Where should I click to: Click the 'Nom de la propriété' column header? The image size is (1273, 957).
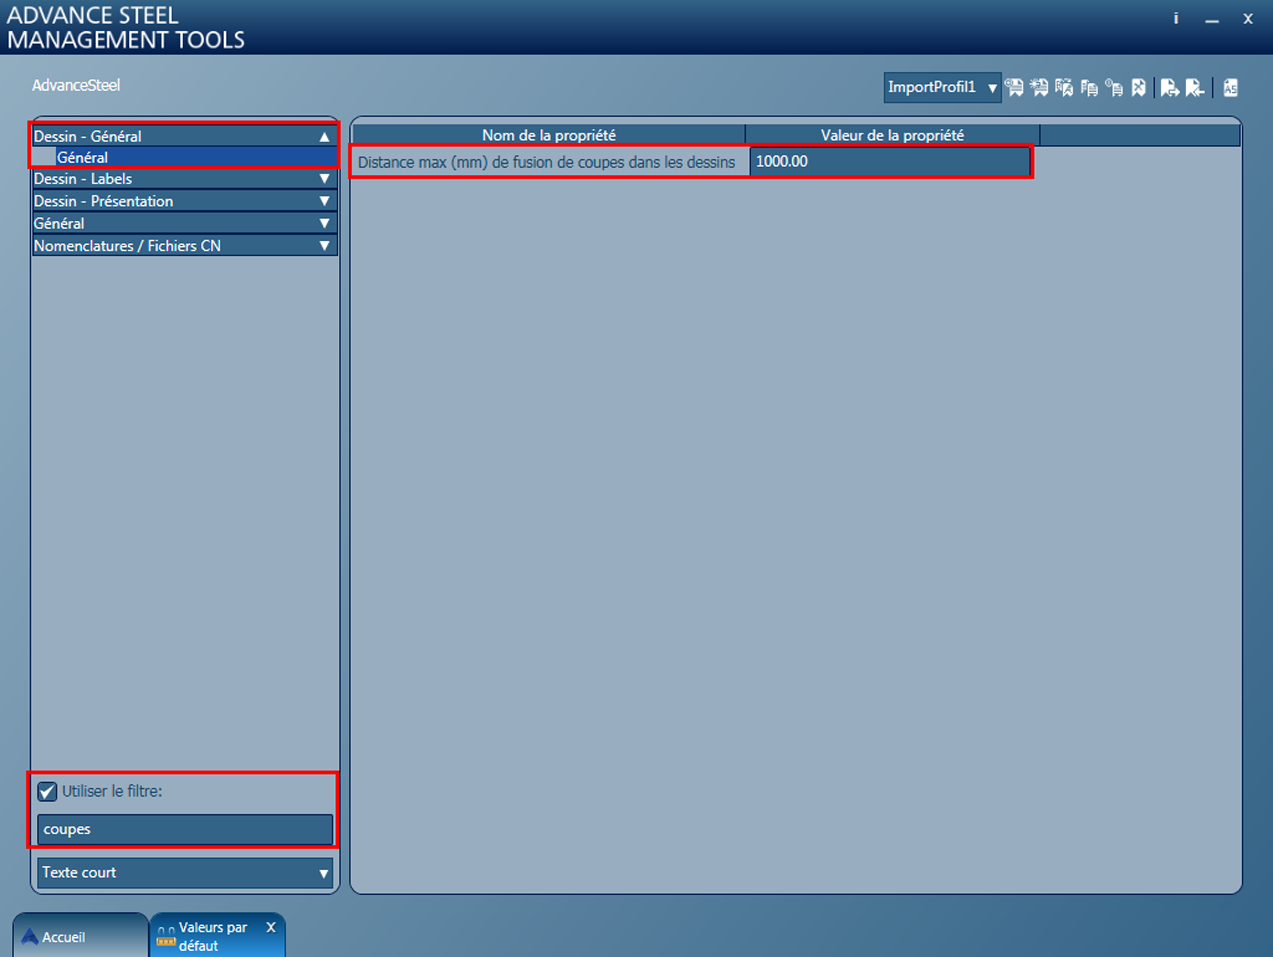tap(548, 135)
